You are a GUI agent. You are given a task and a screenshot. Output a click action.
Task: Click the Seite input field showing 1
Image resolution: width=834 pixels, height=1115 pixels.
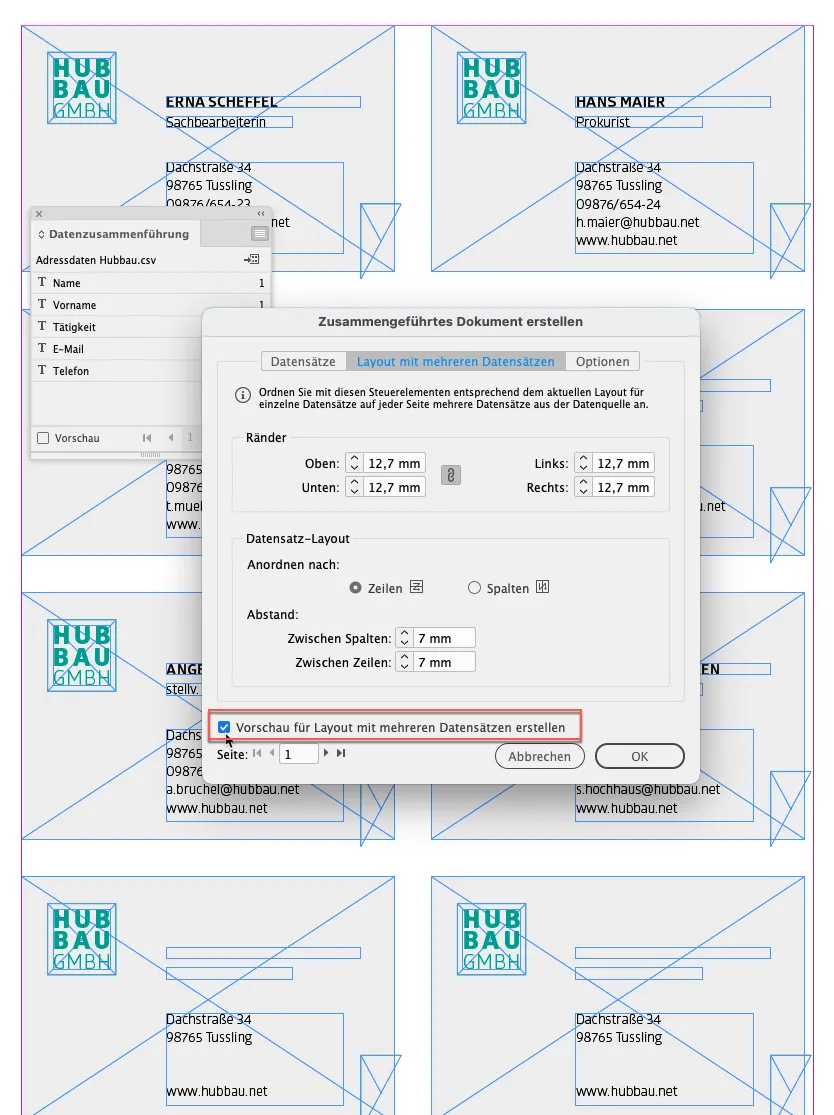click(x=298, y=753)
